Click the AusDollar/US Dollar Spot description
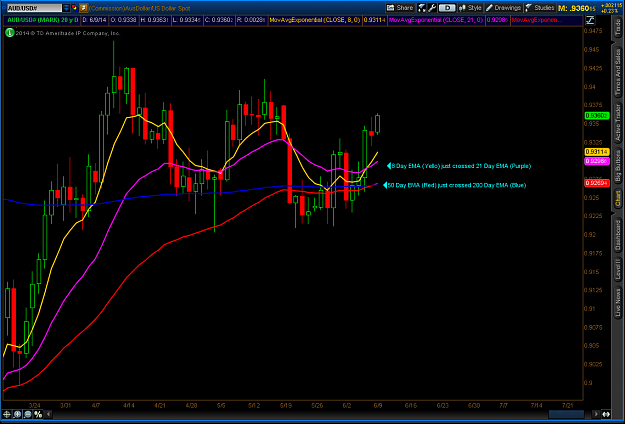 (x=140, y=8)
